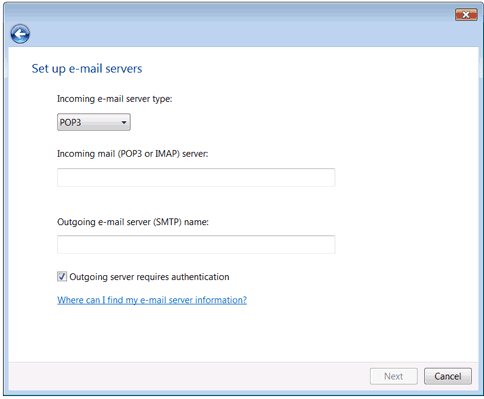Click the 'Outgoing e-mail server (SMTP) name:' label
484x399 pixels.
[x=133, y=222]
